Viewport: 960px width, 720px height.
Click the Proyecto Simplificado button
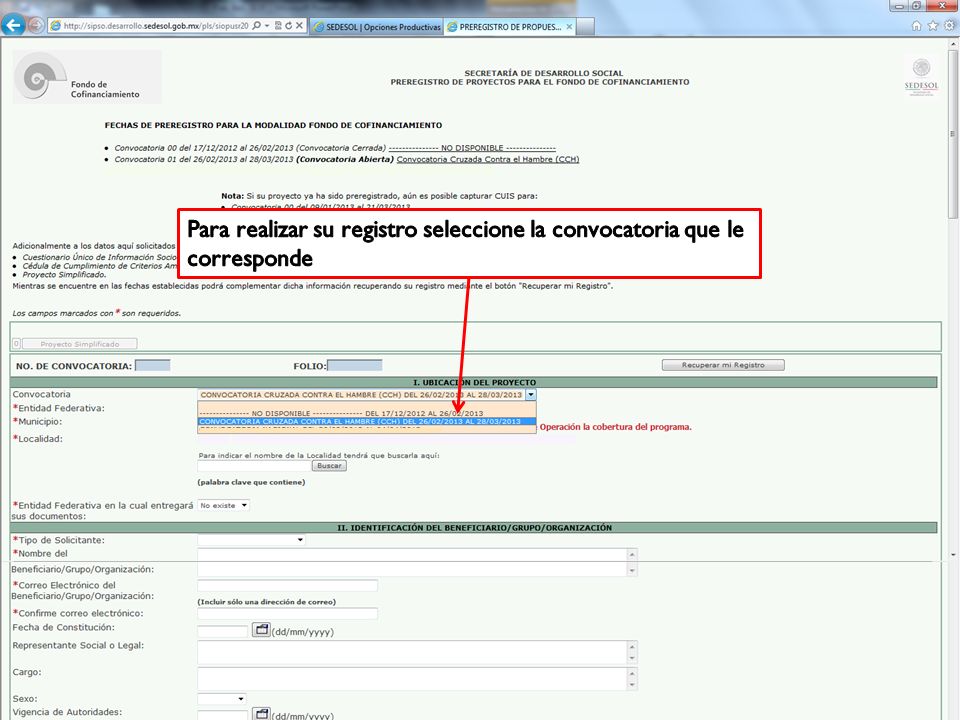pos(80,344)
